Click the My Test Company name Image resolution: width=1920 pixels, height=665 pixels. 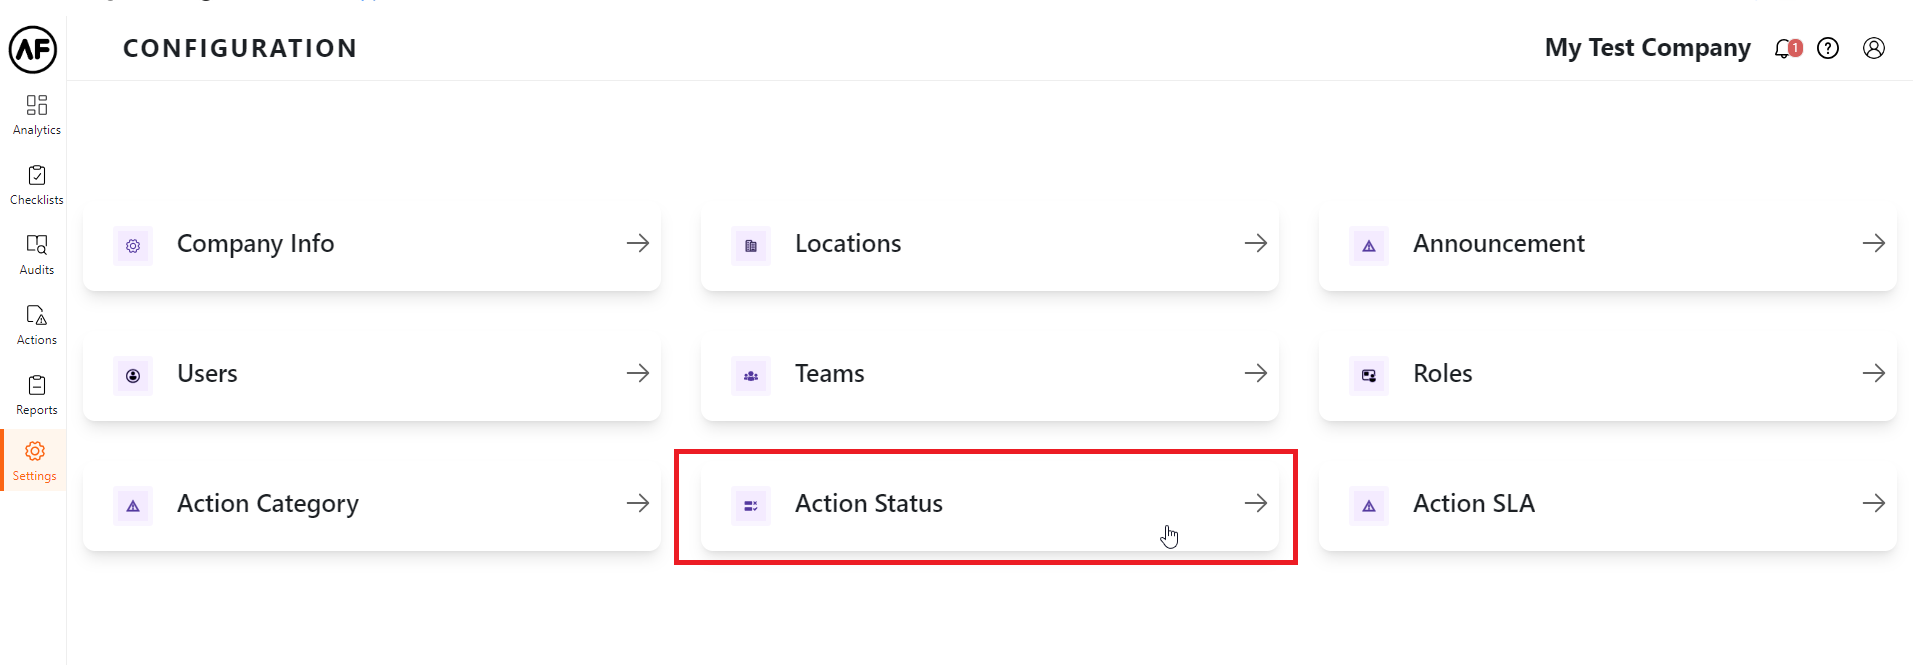[x=1647, y=48]
